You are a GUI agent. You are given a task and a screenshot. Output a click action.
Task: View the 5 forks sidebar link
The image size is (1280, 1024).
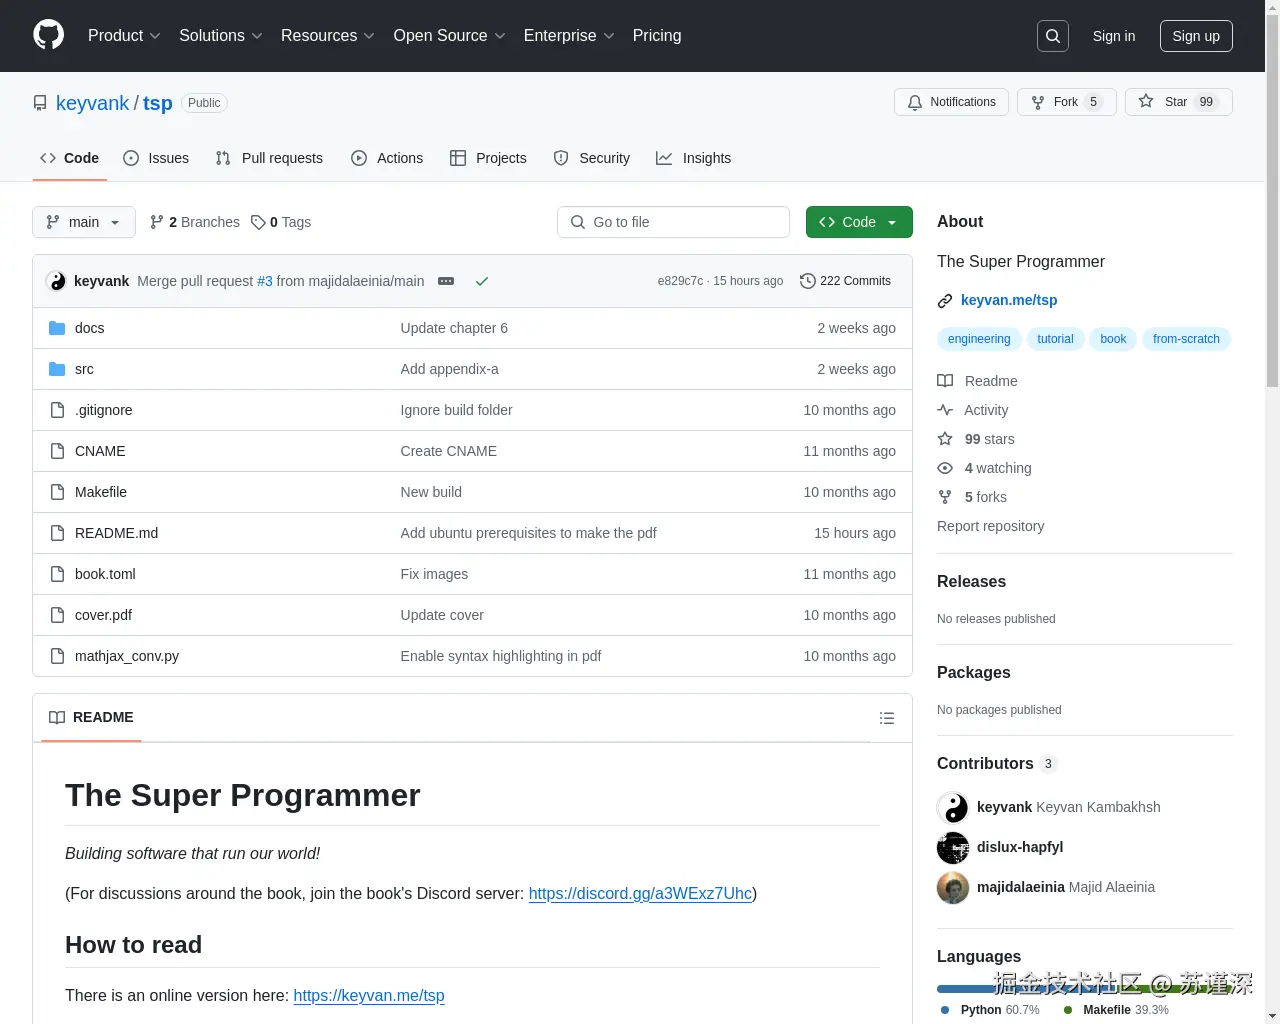972,497
